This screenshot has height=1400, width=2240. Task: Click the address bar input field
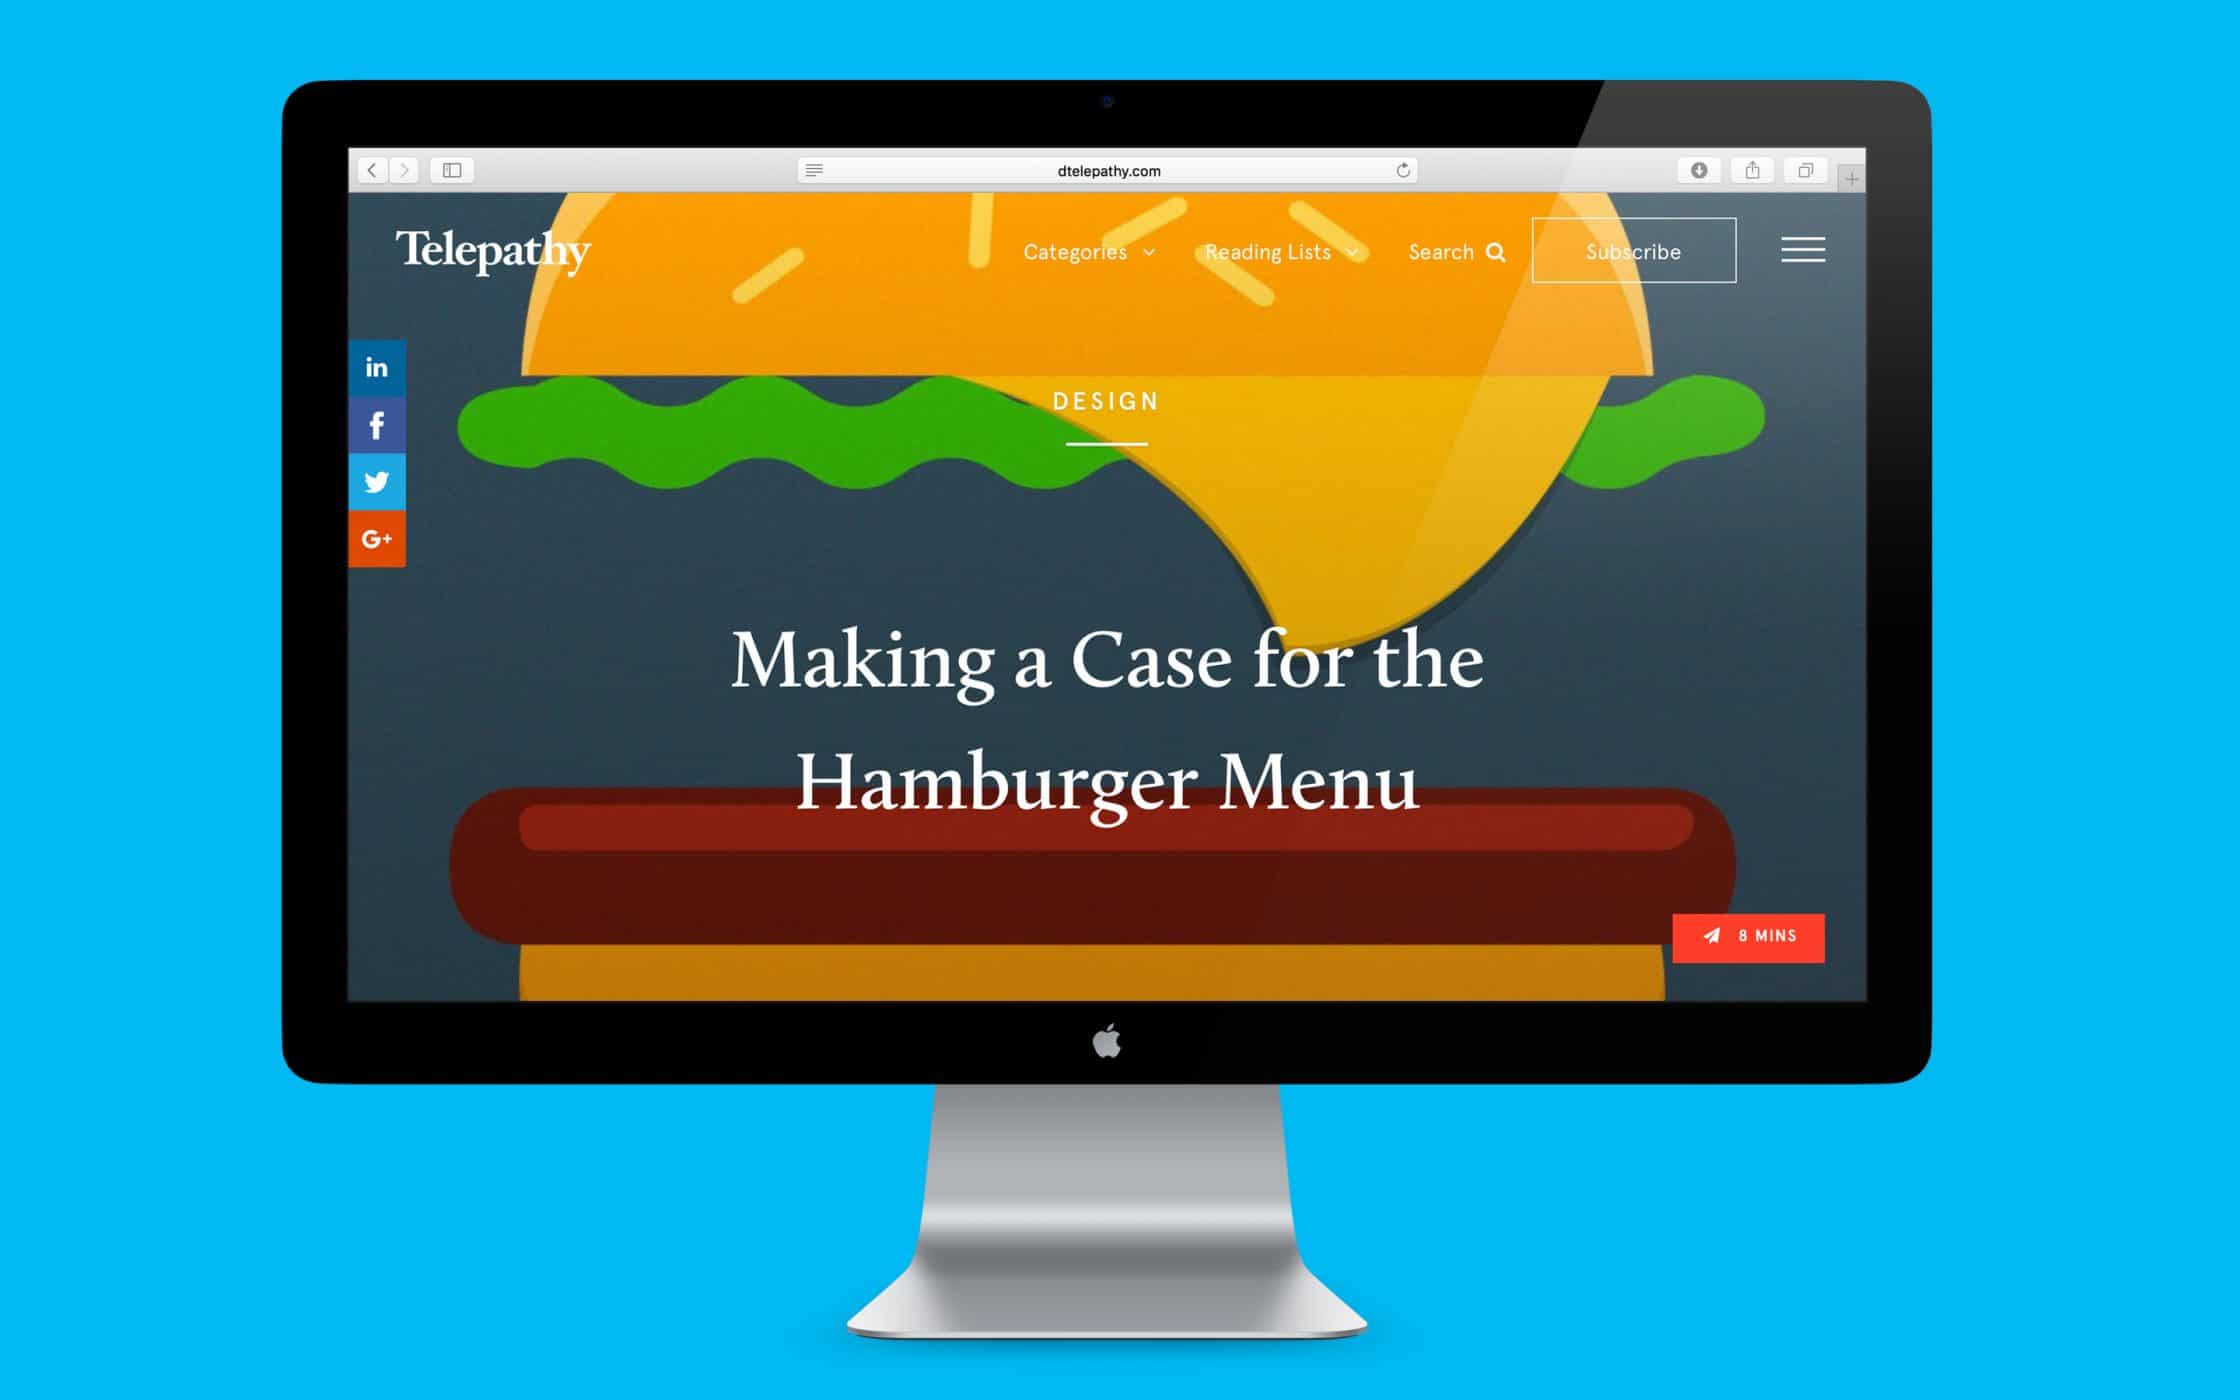1113,169
